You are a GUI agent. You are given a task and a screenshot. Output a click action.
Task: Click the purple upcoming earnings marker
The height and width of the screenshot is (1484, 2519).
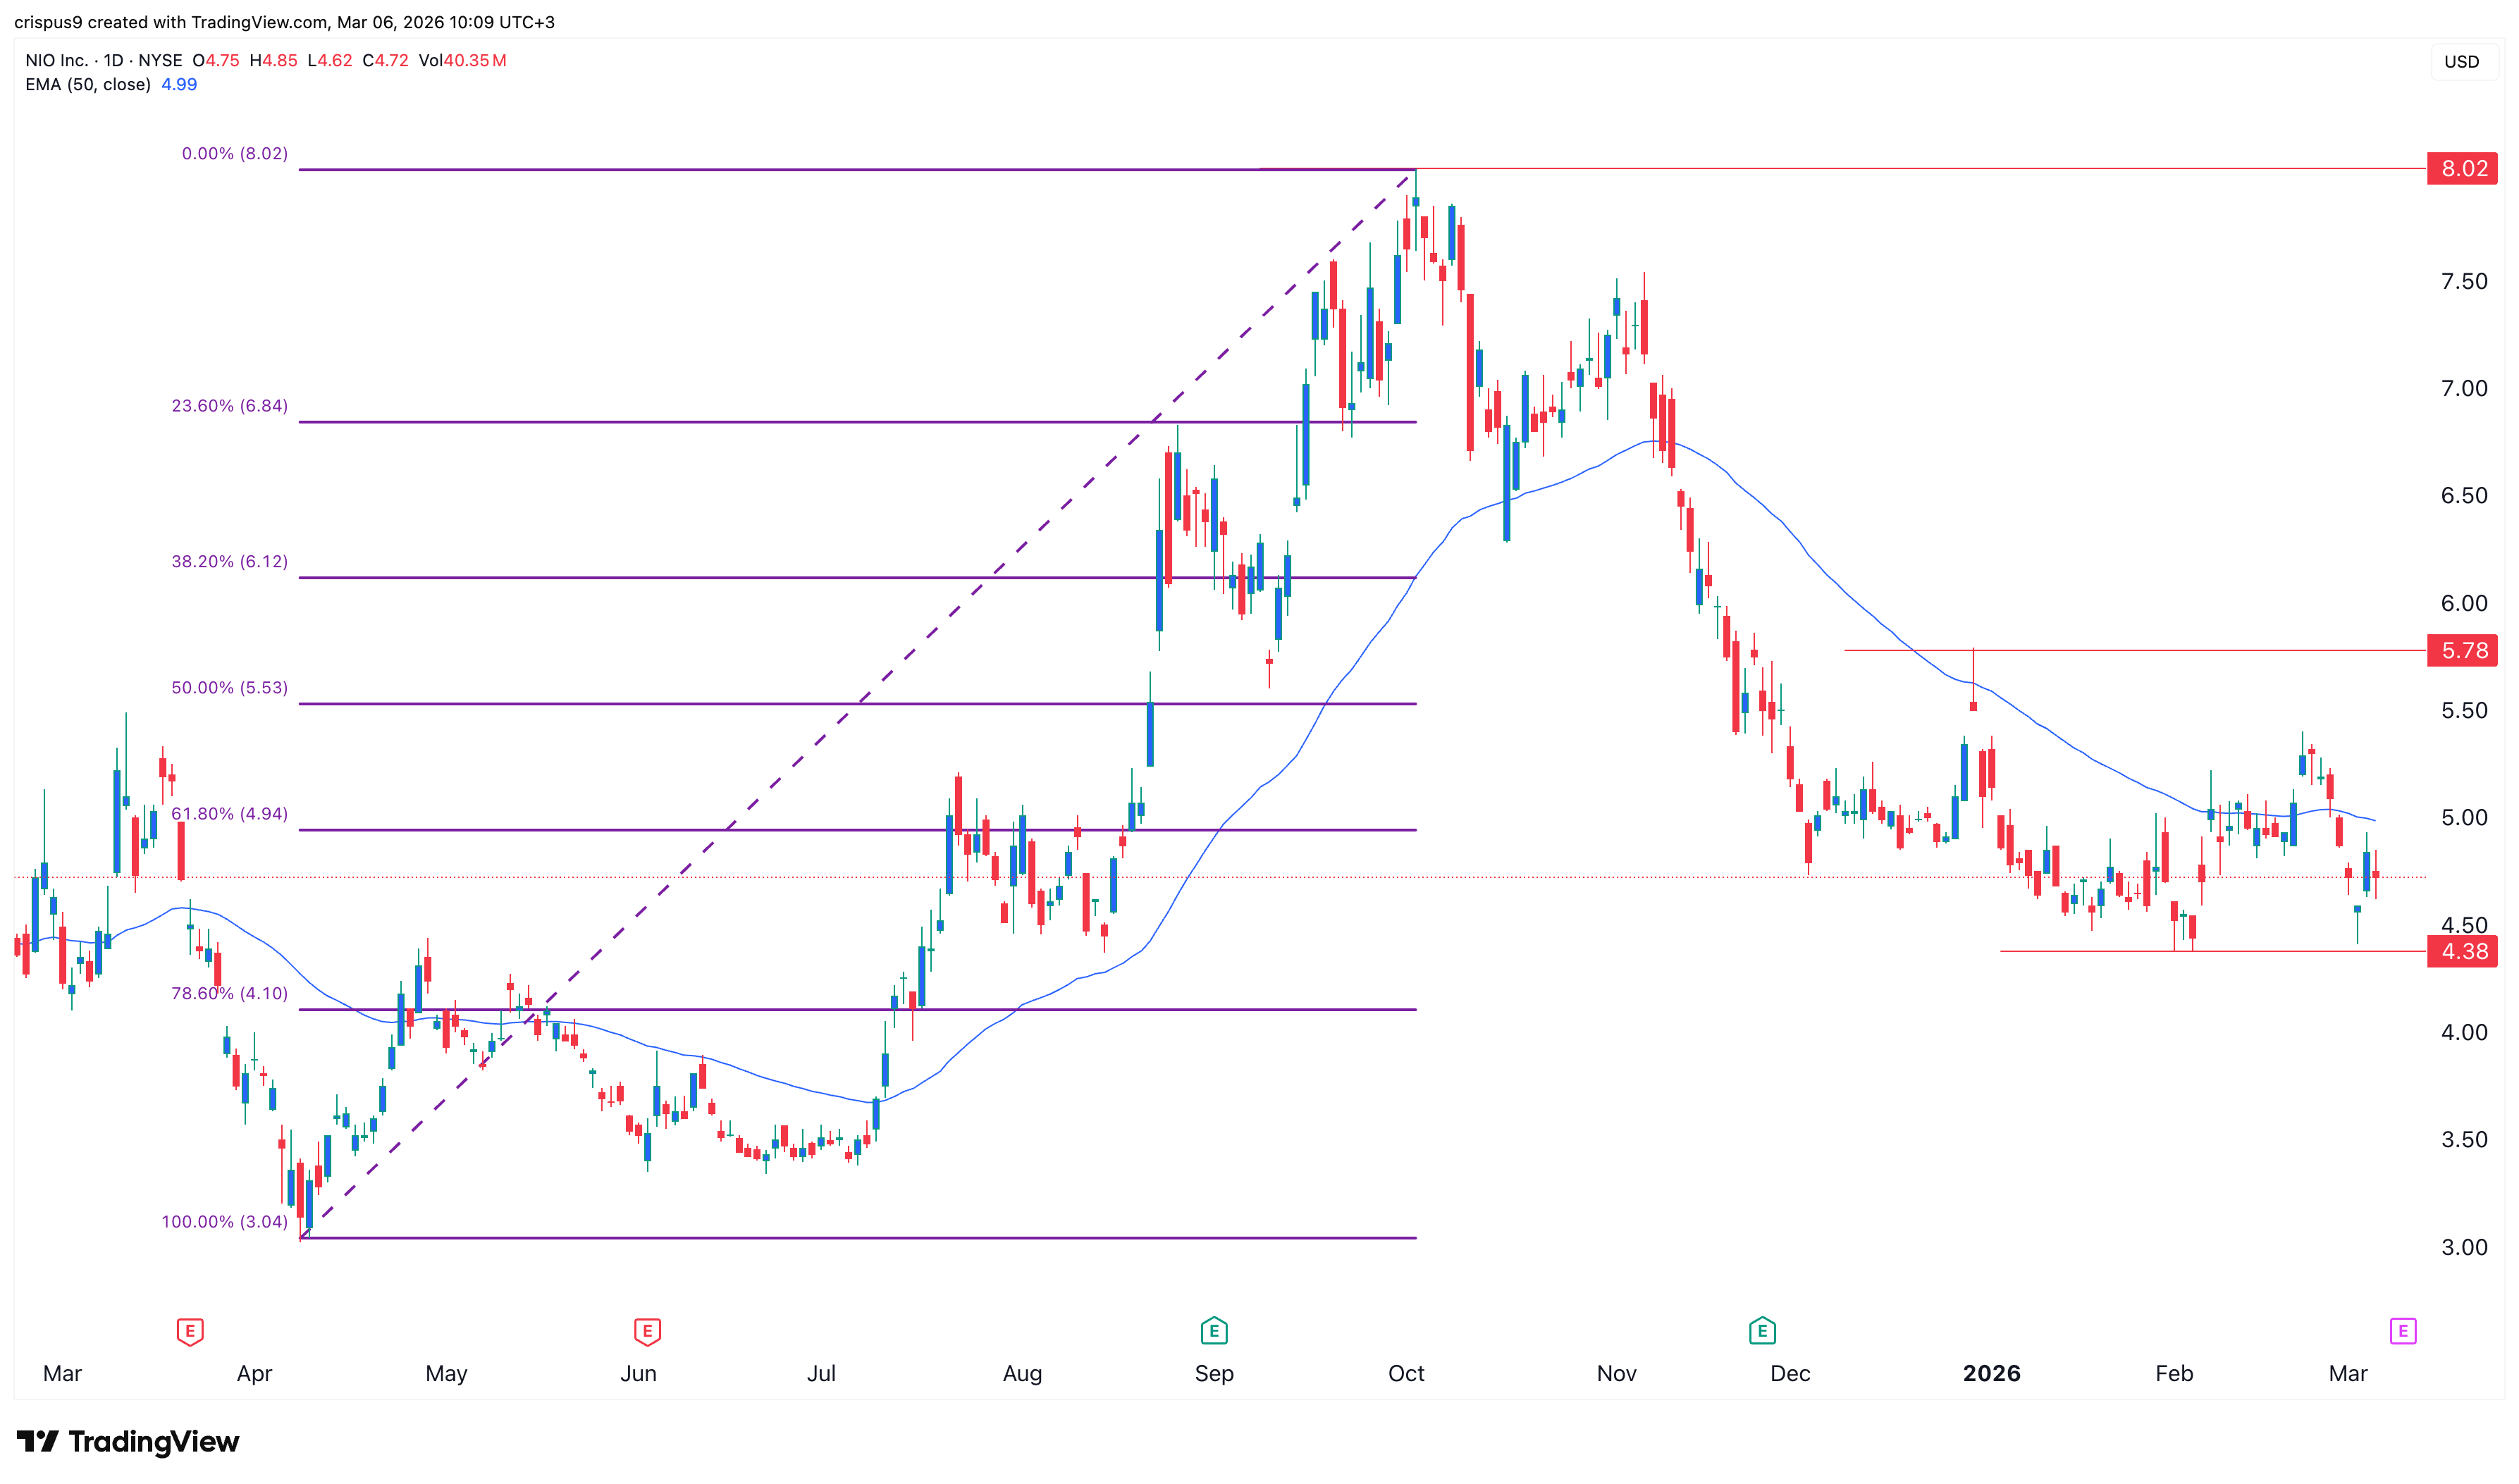pyautogui.click(x=2402, y=1331)
